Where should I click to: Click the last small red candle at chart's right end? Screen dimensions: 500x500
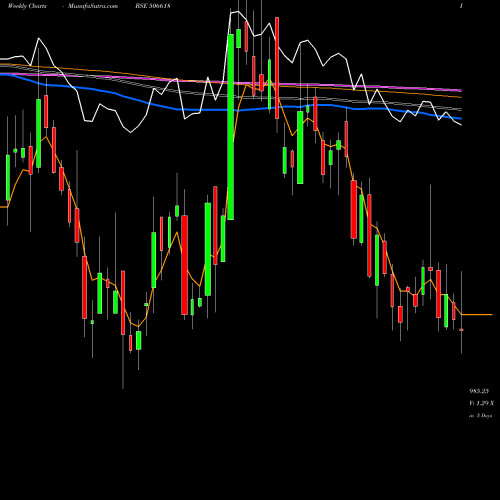(x=461, y=330)
